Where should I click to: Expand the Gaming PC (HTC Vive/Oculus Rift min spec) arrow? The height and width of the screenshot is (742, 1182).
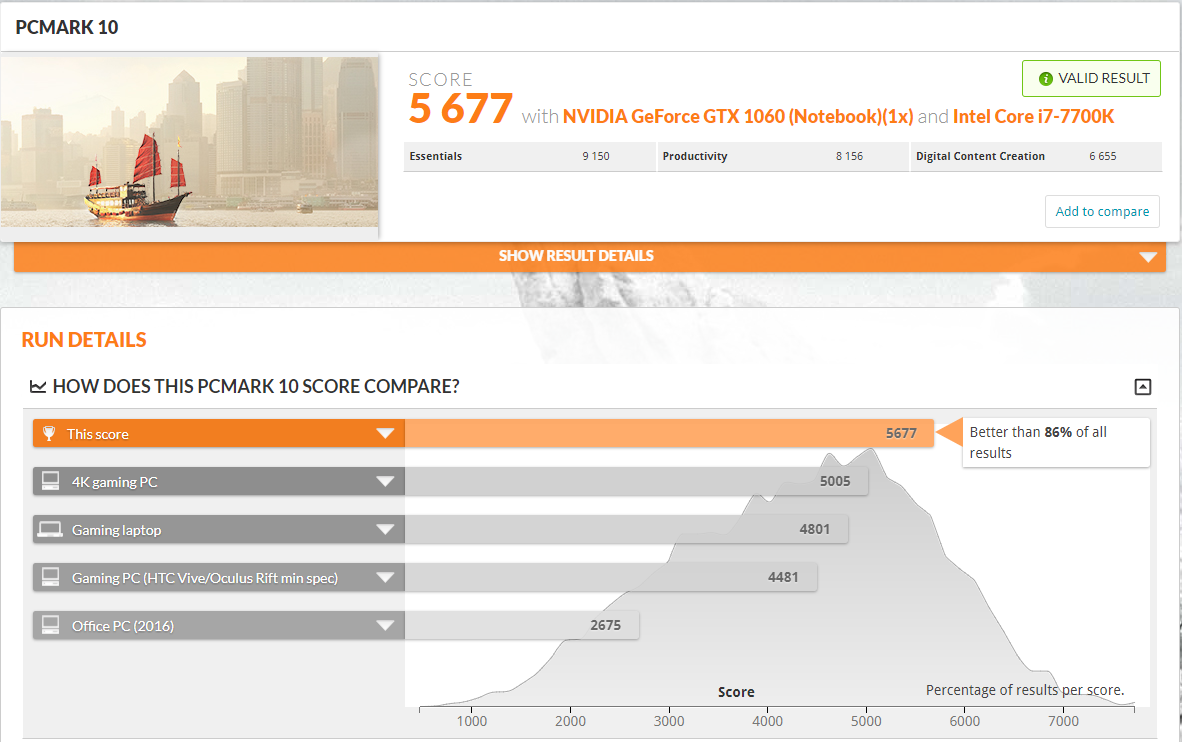(385, 578)
